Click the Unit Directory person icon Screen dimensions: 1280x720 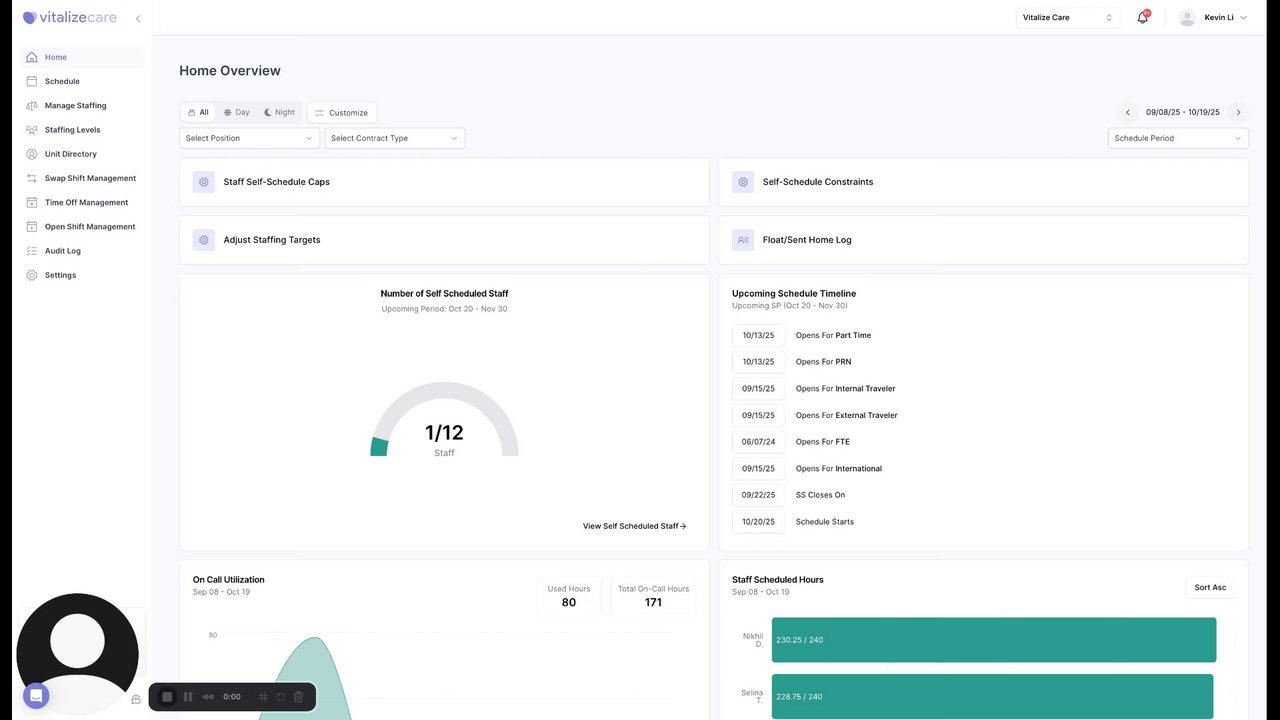tap(32, 154)
